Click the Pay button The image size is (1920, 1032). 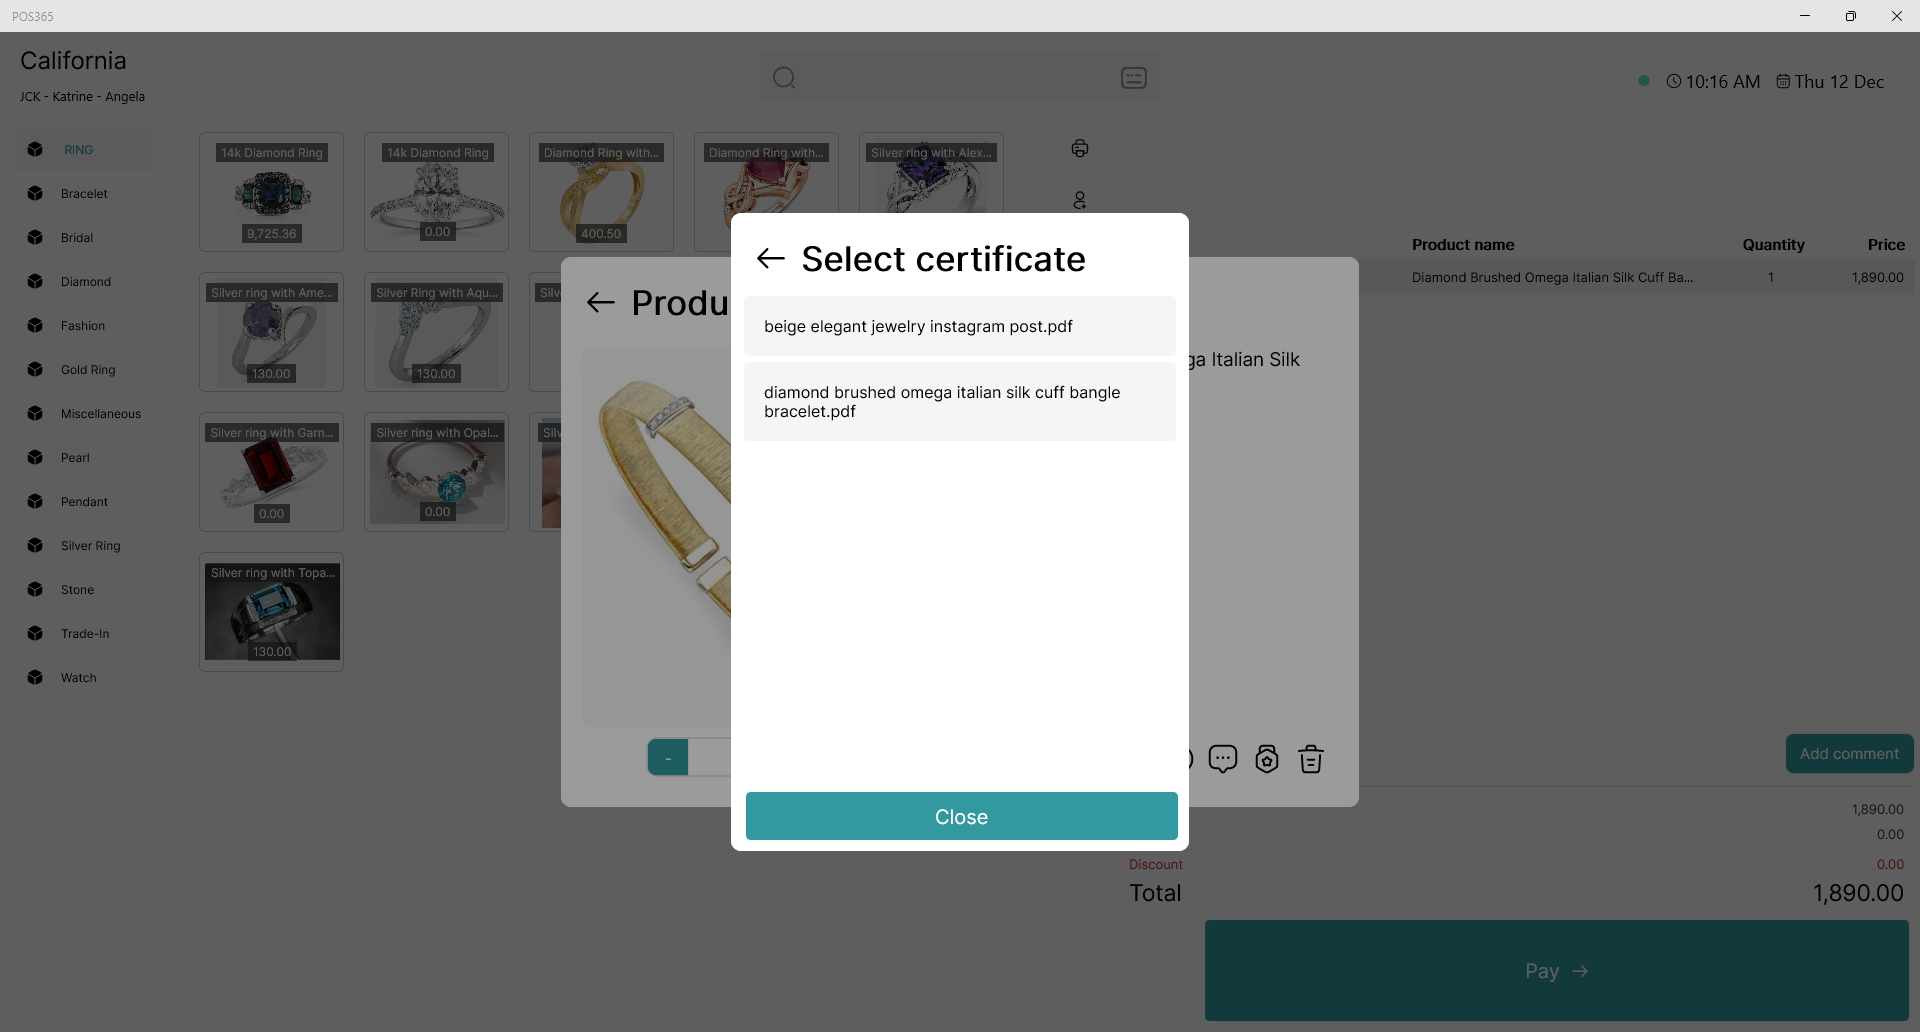click(1556, 971)
